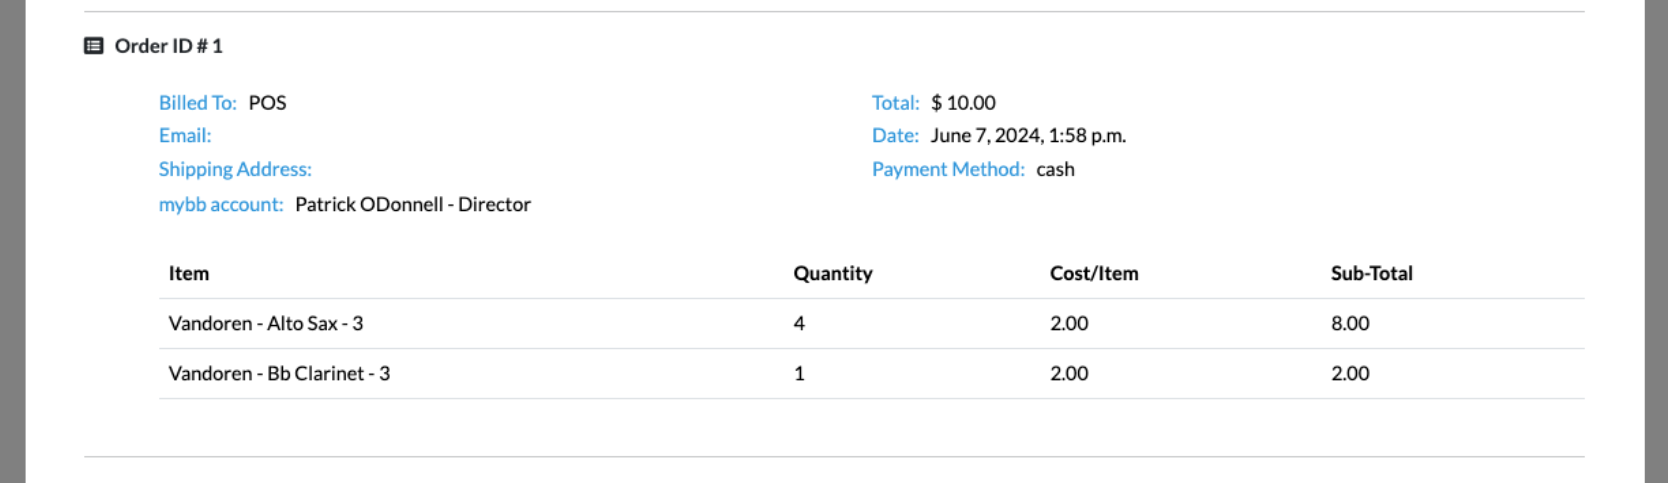Screen dimensions: 1670x484
Task: Click the 8.00 sub-total cell
Action: pyautogui.click(x=1350, y=324)
